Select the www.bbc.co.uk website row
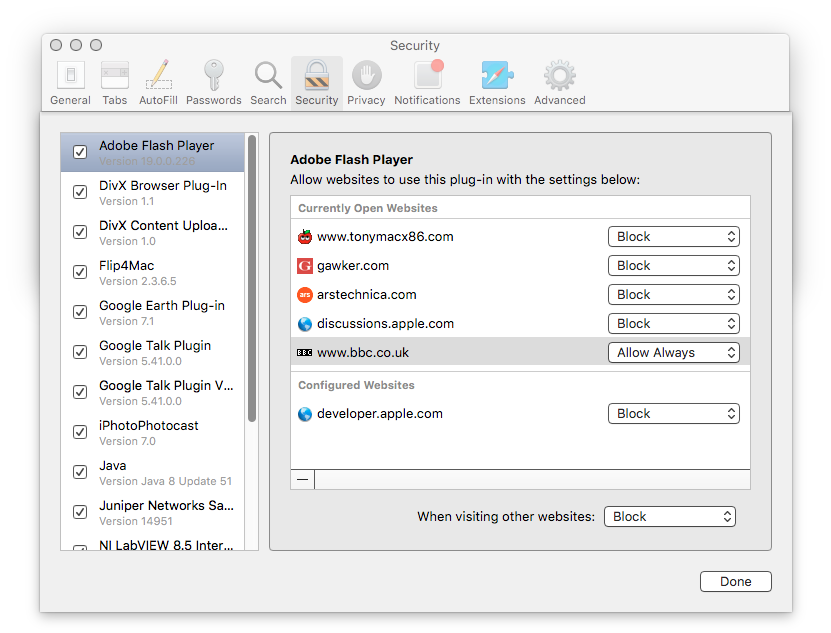The height and width of the screenshot is (633, 831). click(520, 353)
